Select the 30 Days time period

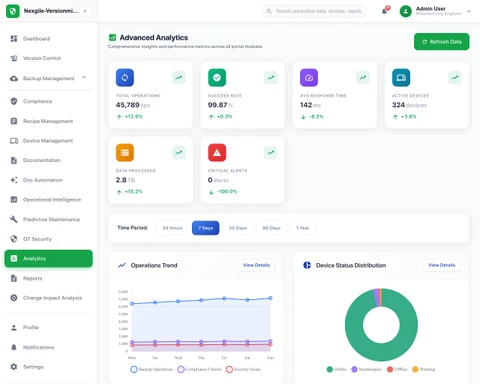(238, 228)
